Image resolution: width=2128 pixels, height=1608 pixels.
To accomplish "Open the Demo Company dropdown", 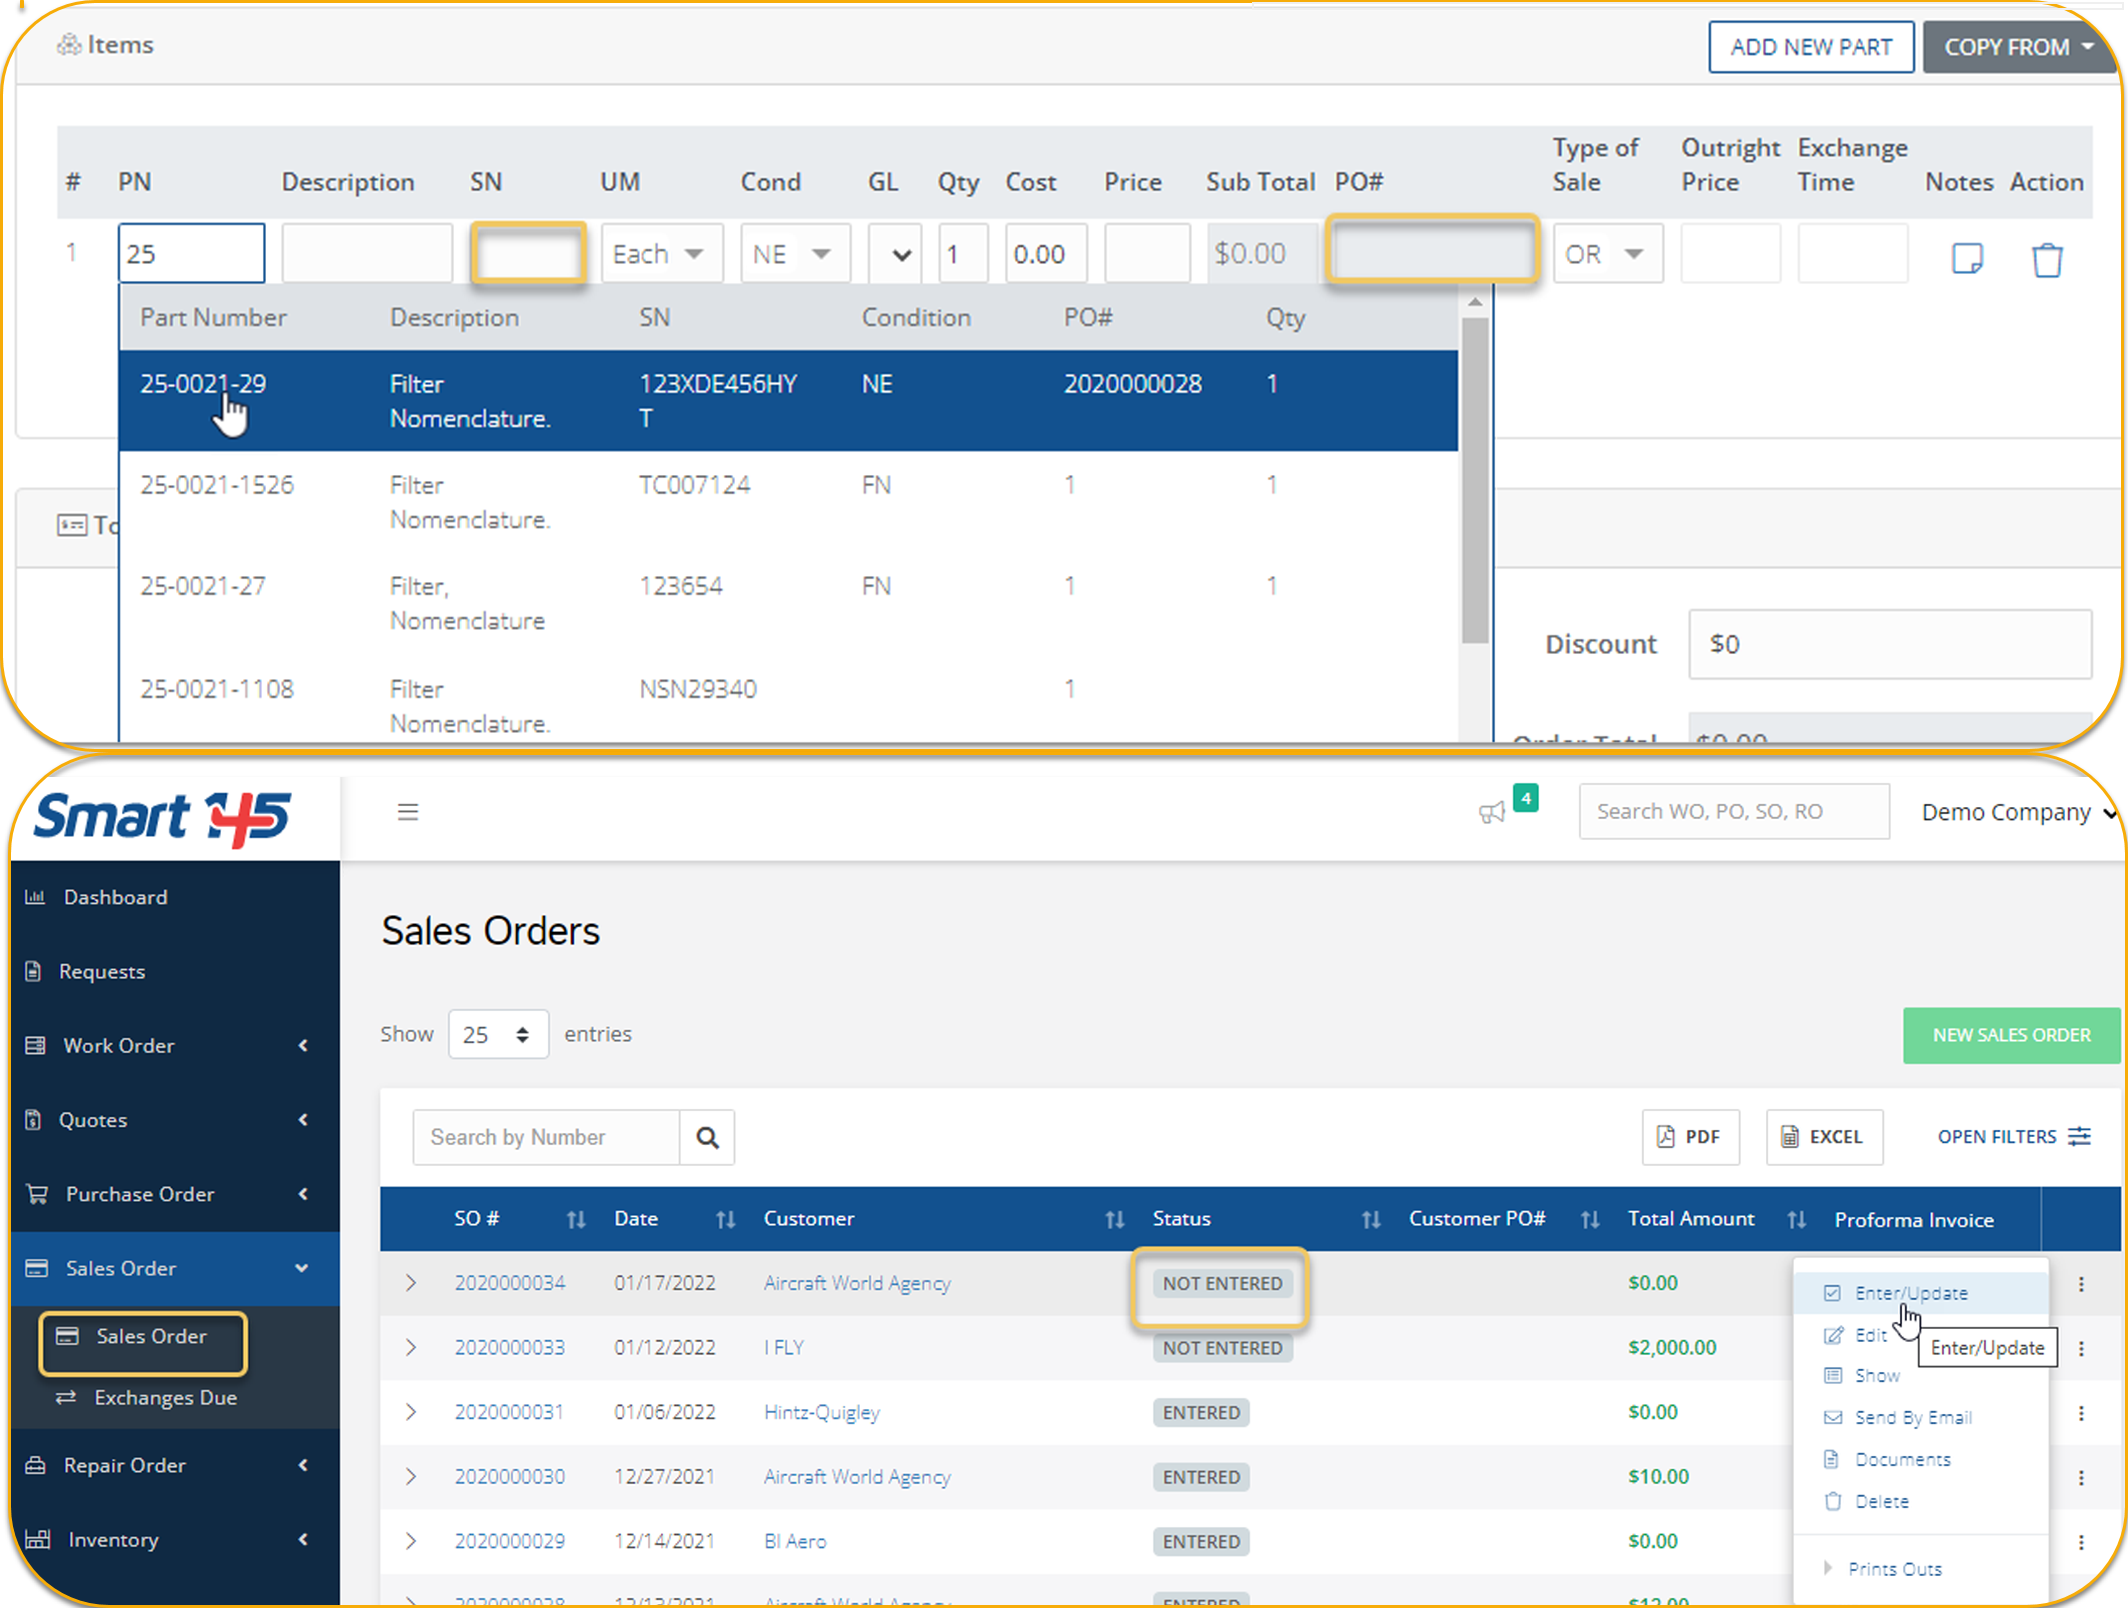I will pyautogui.click(x=2018, y=812).
